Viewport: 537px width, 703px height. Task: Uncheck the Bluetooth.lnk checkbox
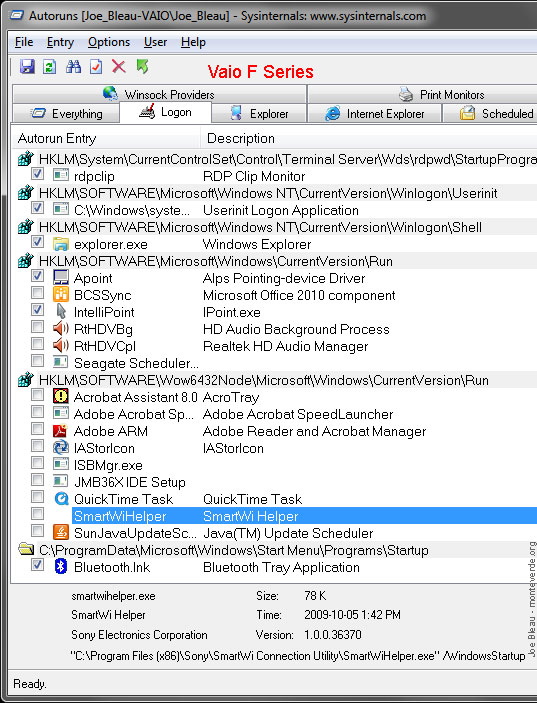click(37, 565)
